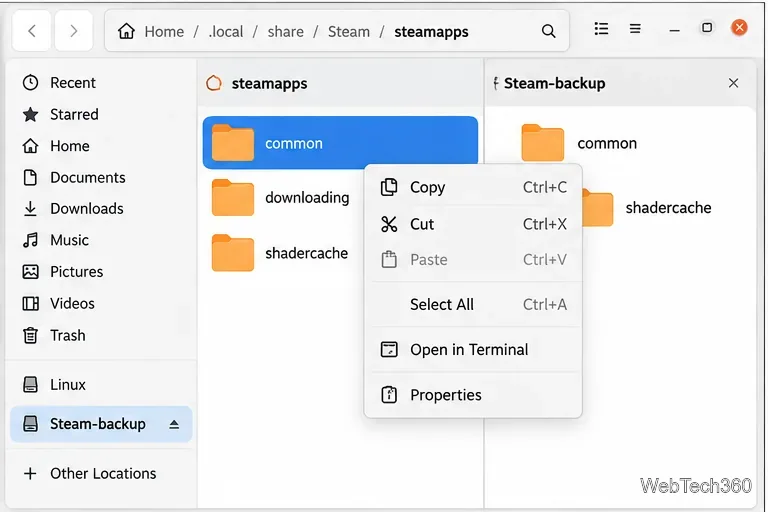Choose Open in Terminal from context menu
Screen dimensions: 768x512
coord(473,350)
